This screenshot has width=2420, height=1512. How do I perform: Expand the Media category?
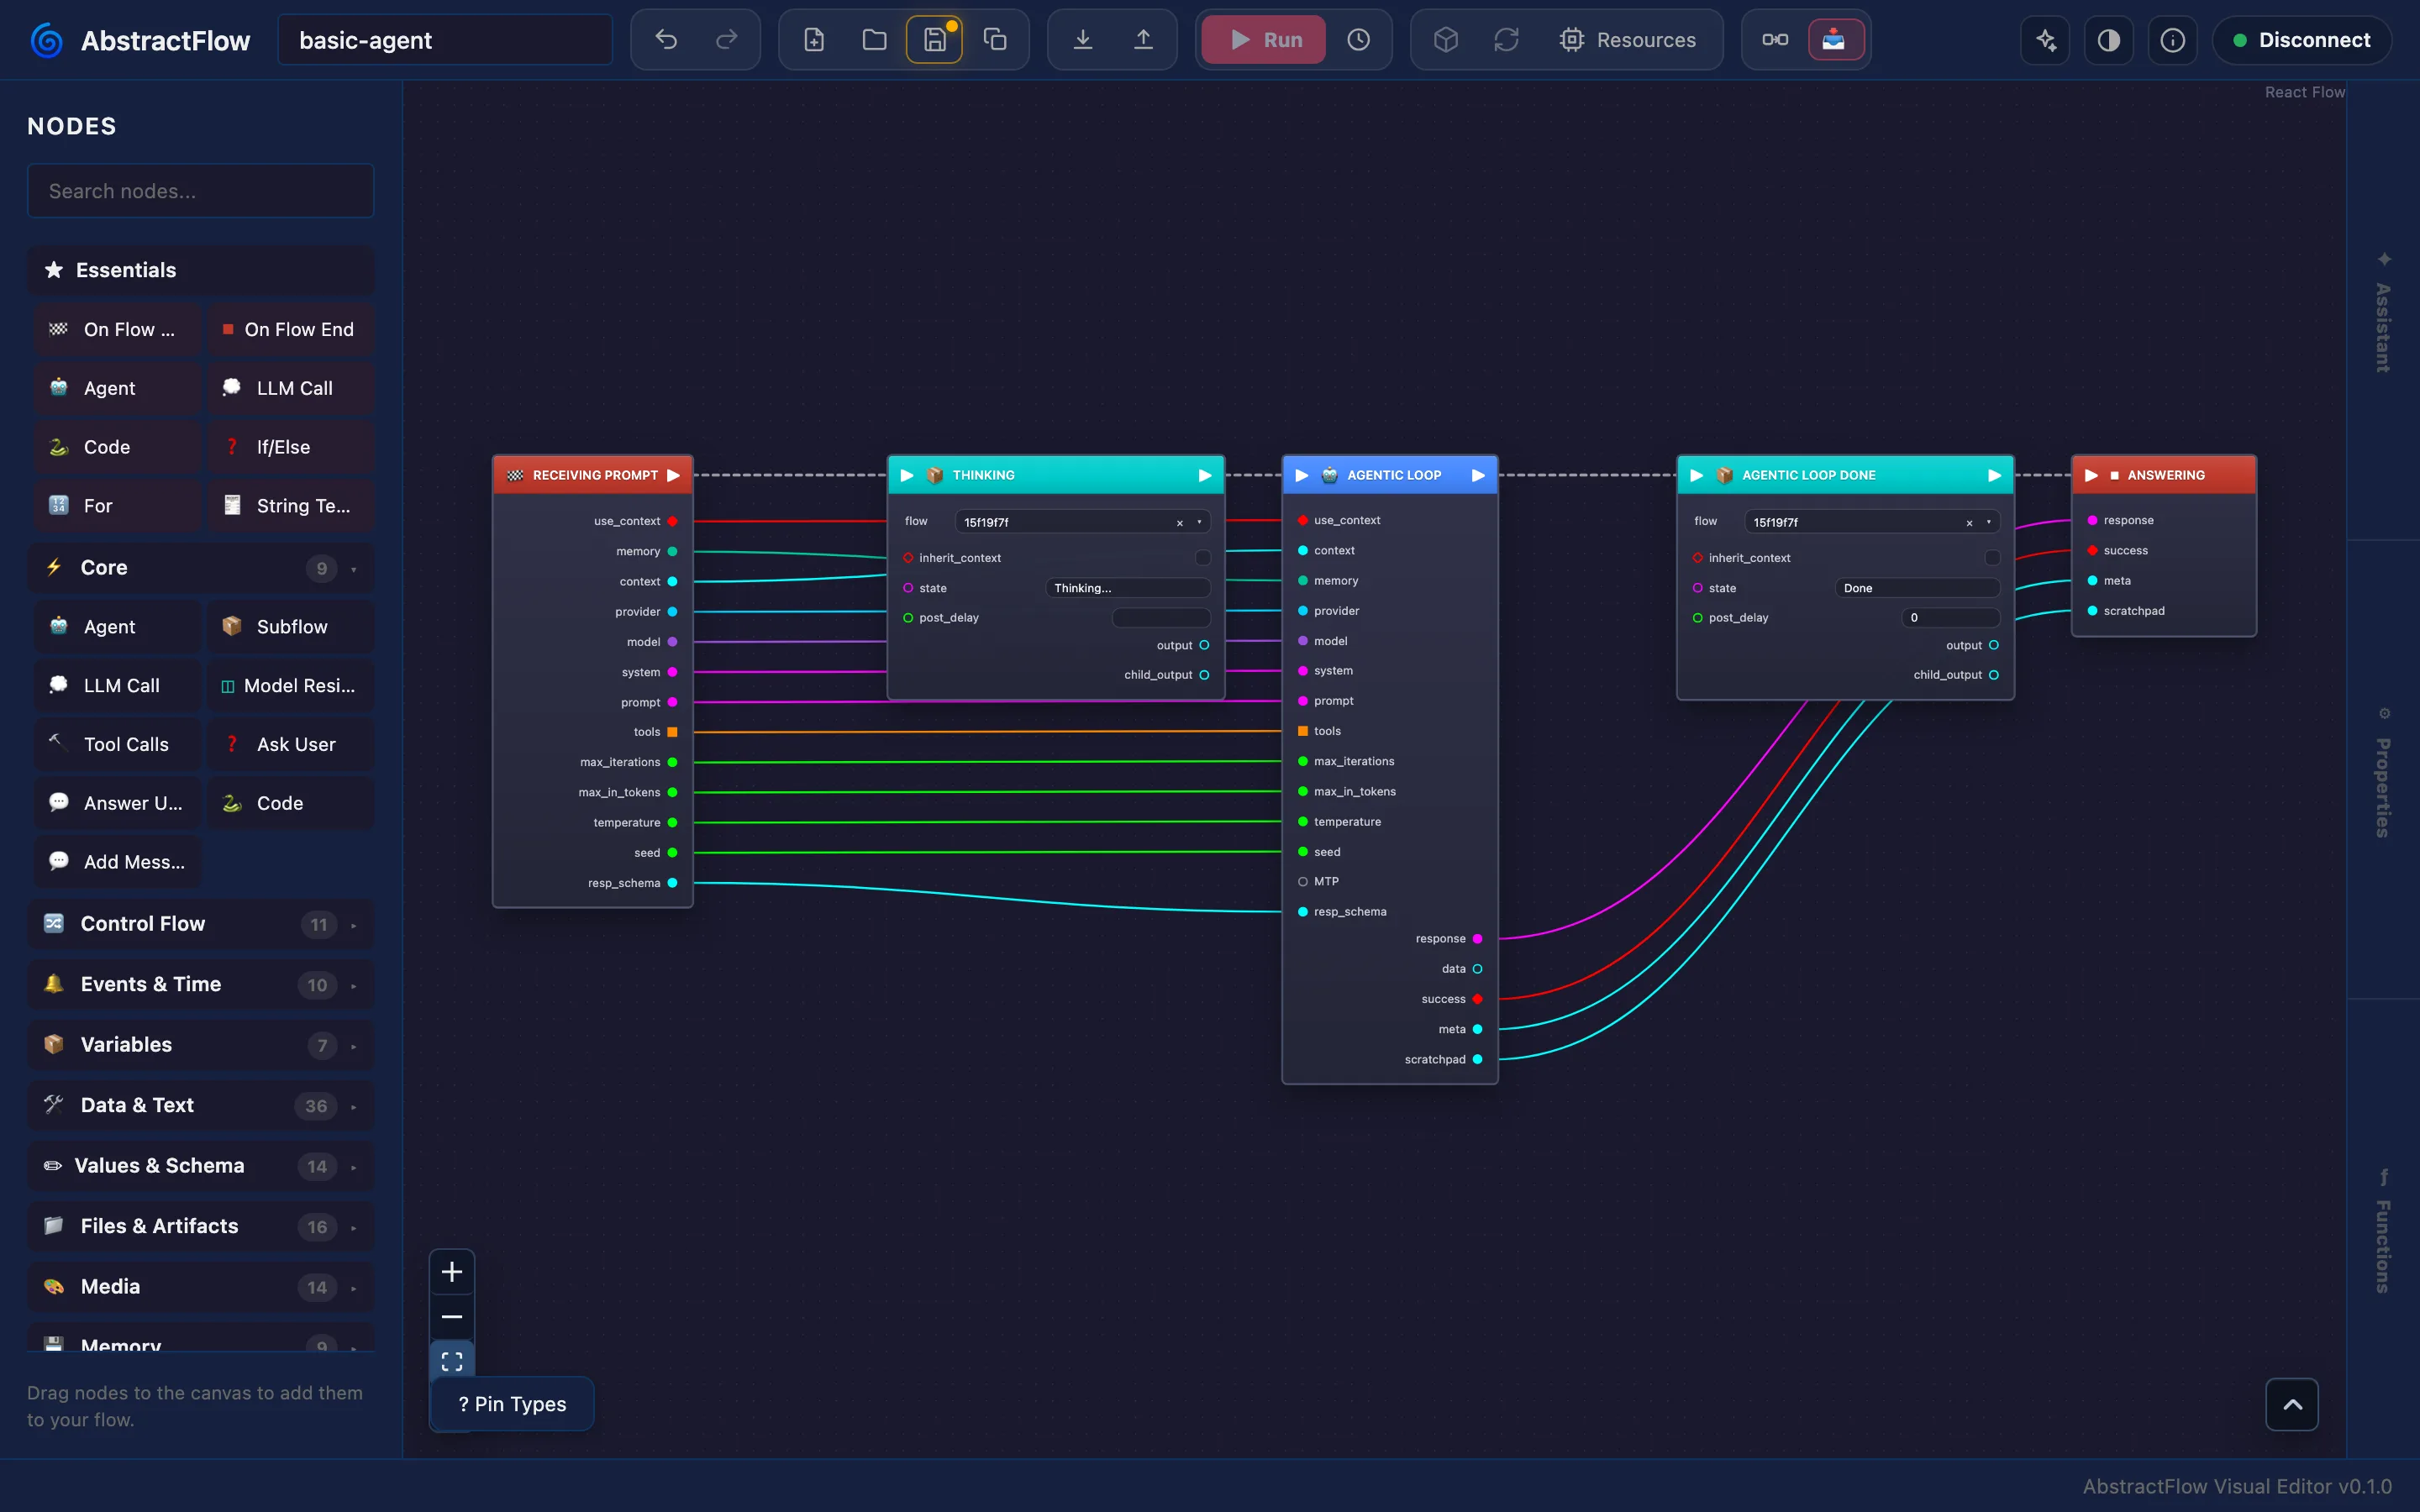coord(201,1287)
